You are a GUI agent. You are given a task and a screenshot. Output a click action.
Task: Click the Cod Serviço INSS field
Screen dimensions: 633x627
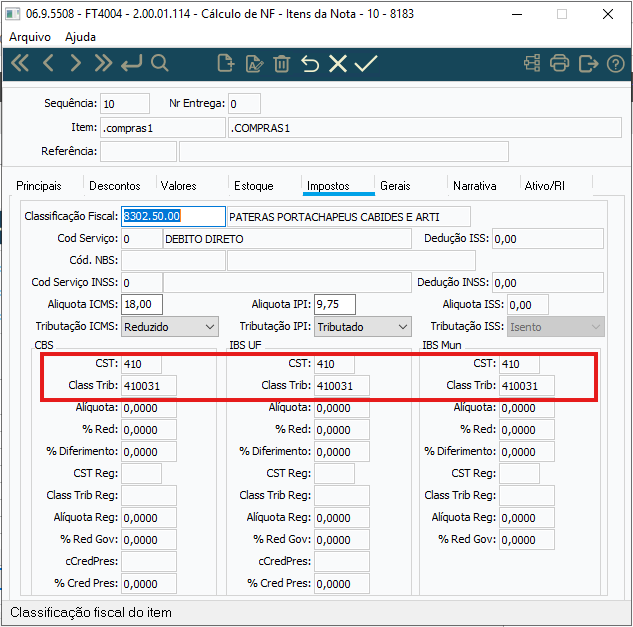click(142, 282)
